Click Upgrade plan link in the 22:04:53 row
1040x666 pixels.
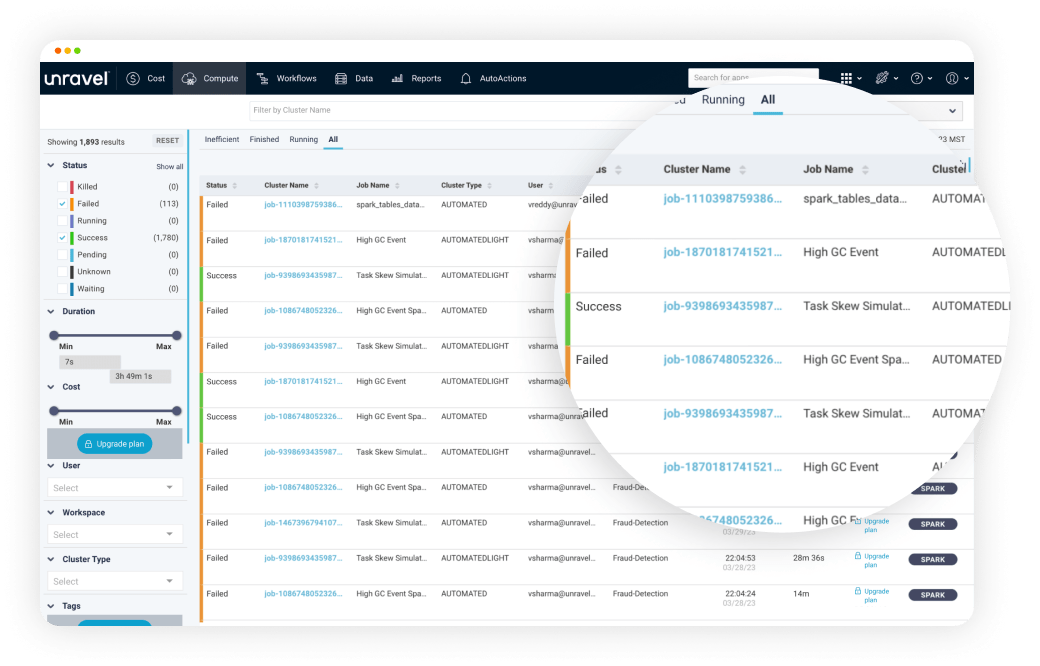click(872, 561)
